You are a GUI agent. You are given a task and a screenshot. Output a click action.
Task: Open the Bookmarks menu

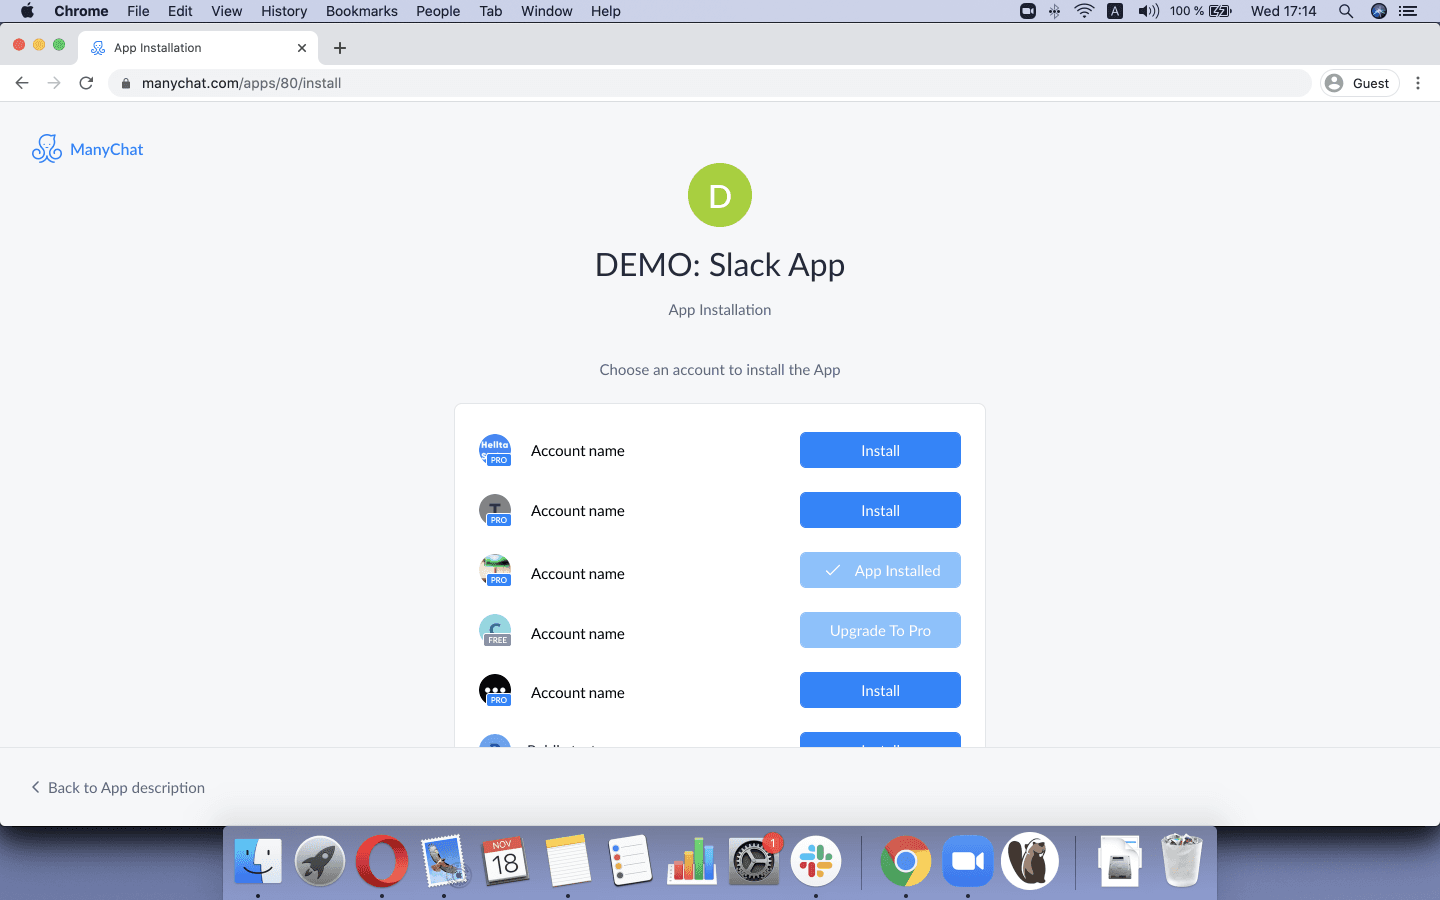[362, 11]
